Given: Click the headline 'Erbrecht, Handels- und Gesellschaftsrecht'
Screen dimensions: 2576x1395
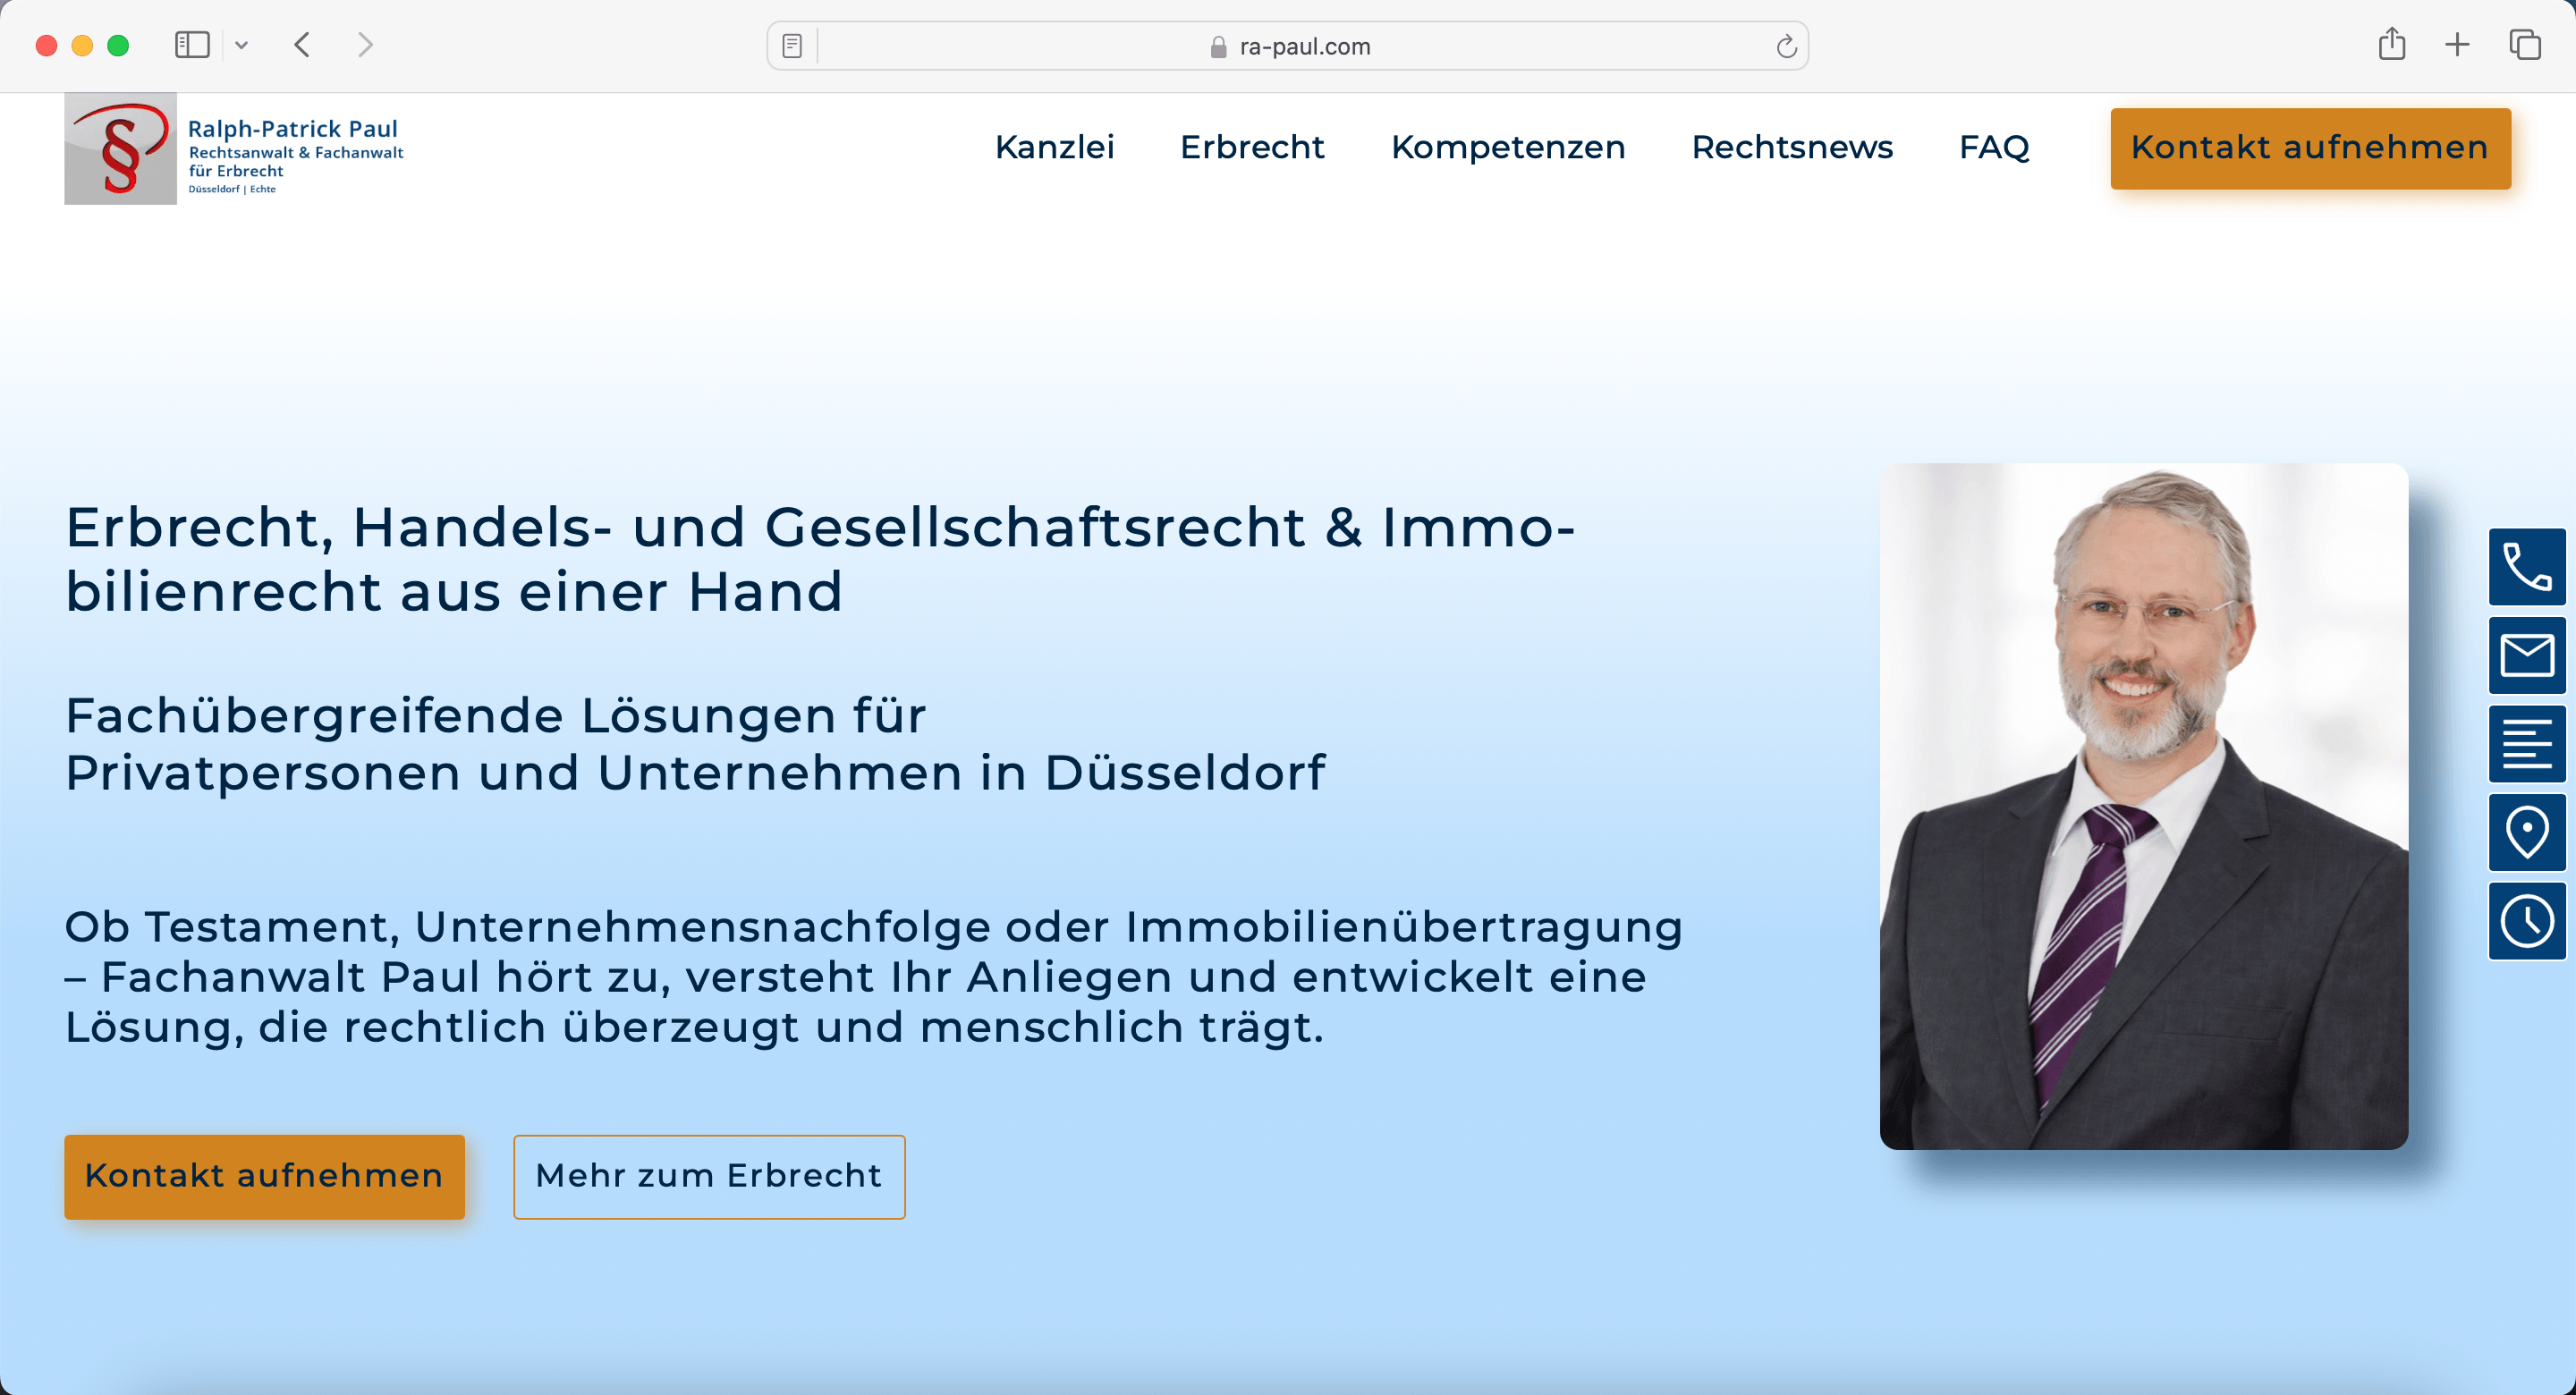Looking at the screenshot, I should tap(820, 559).
